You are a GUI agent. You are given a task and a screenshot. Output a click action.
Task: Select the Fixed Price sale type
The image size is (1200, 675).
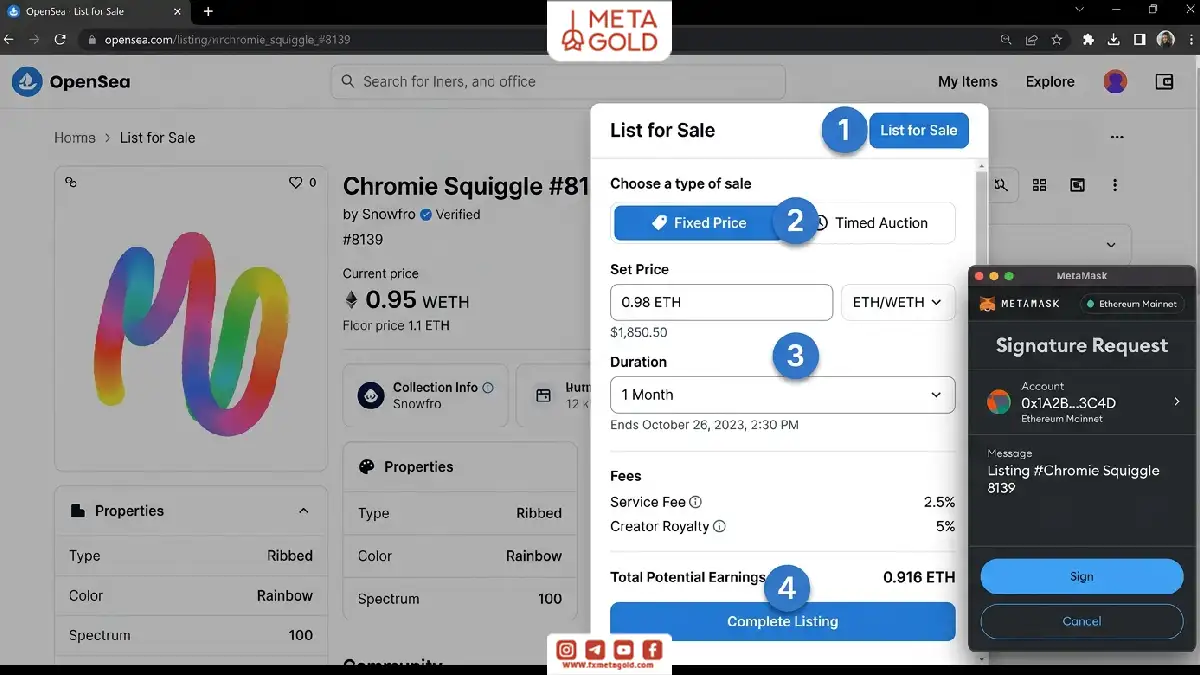[x=699, y=223]
